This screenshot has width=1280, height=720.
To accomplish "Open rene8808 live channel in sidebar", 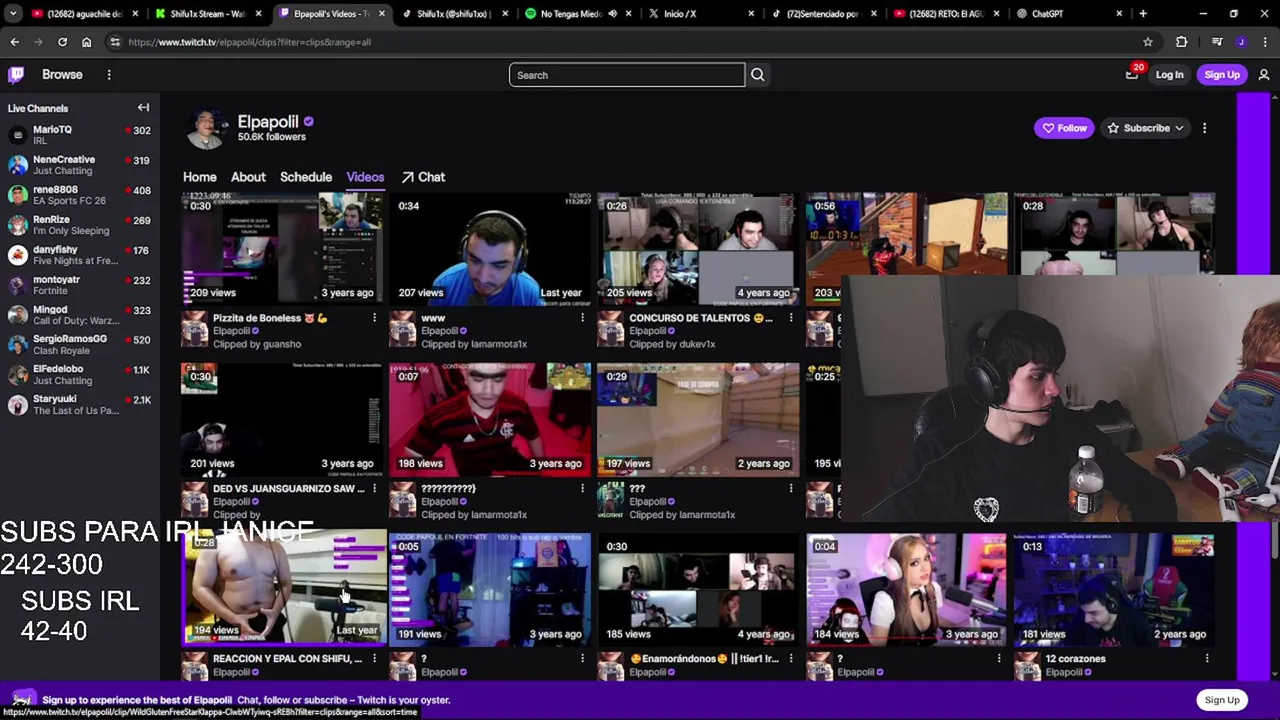I will coord(79,195).
